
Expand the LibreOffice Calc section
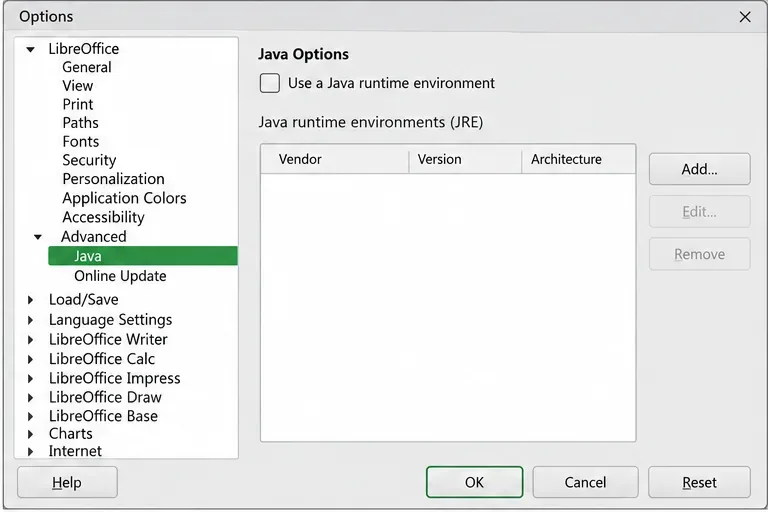pos(30,359)
